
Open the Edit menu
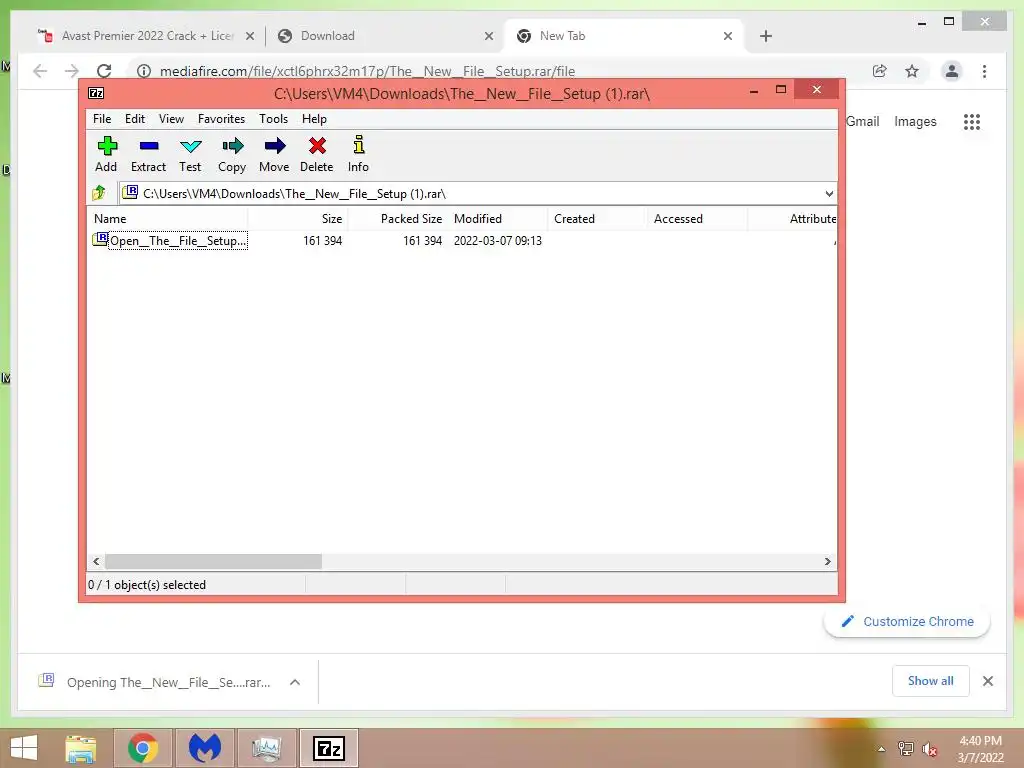[x=135, y=119]
